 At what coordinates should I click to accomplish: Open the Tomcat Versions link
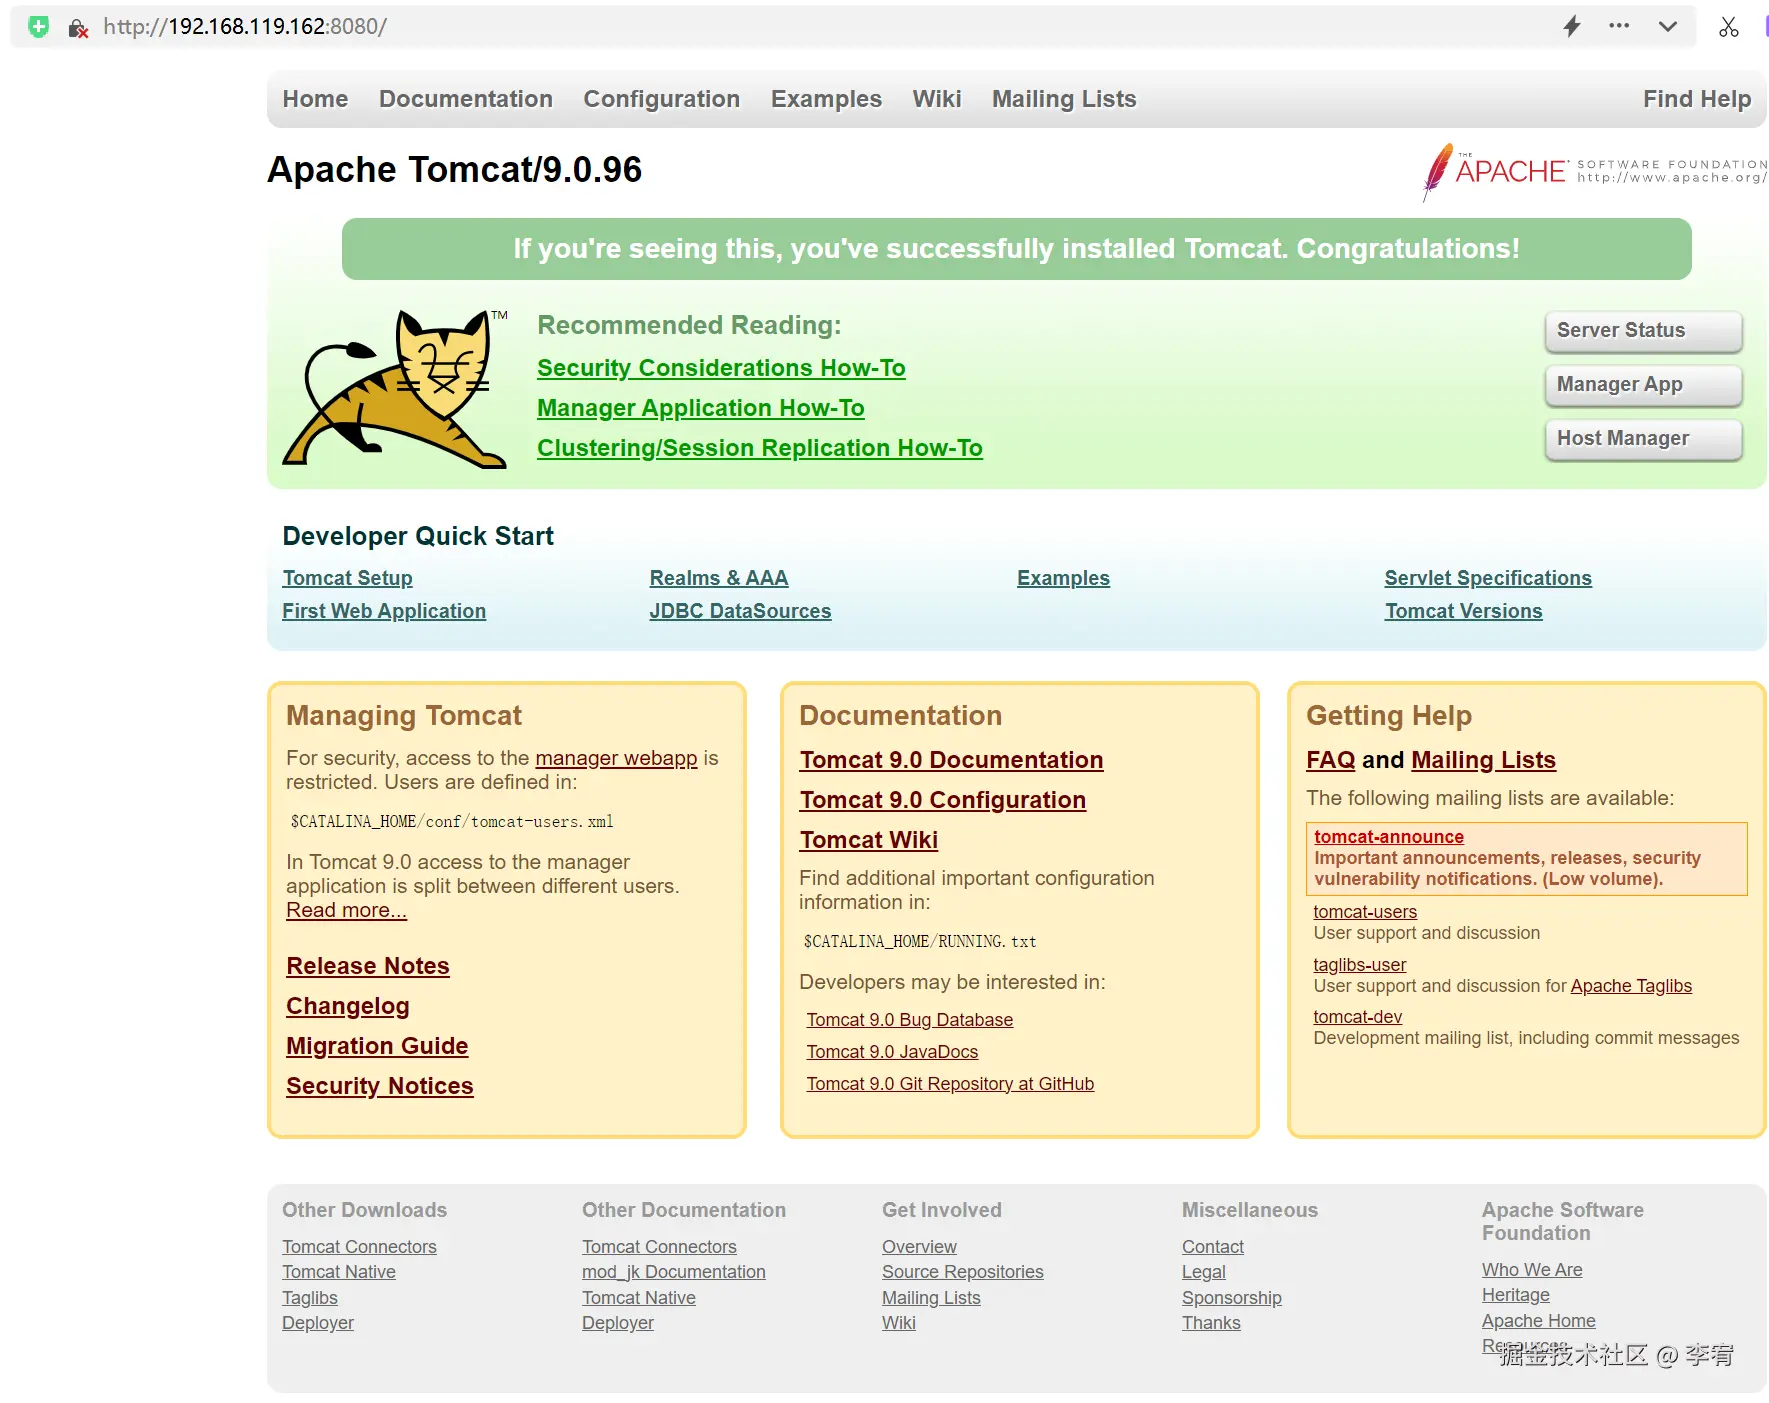coord(1464,611)
